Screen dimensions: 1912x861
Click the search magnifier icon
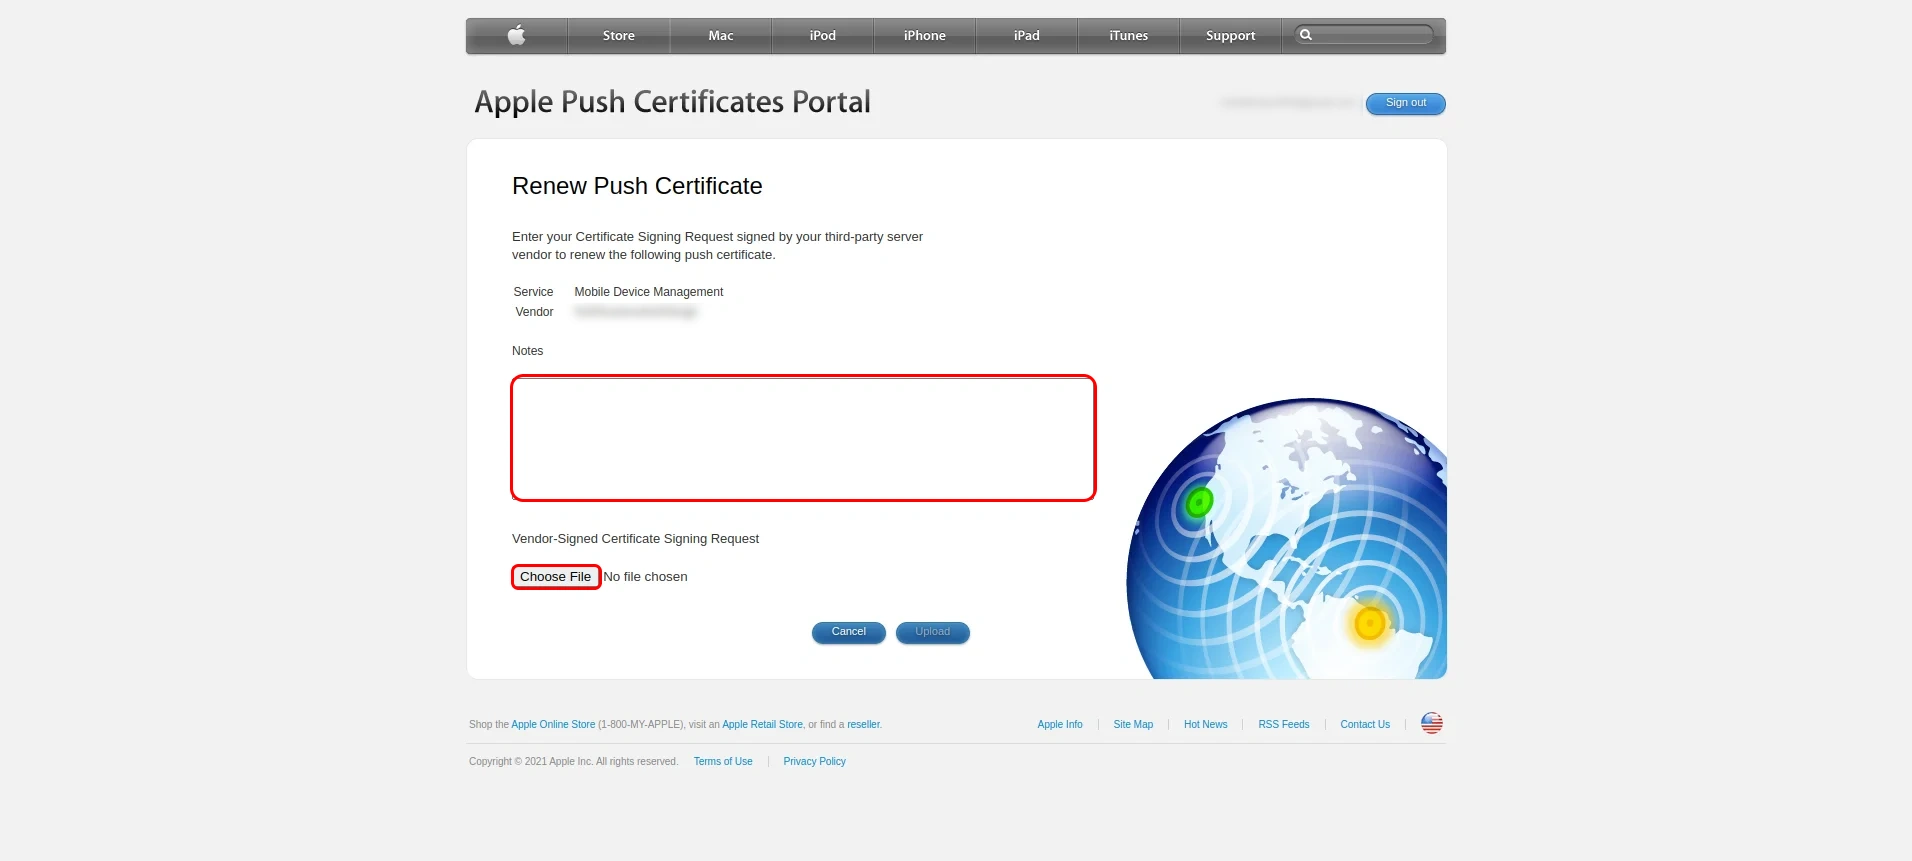click(1305, 35)
